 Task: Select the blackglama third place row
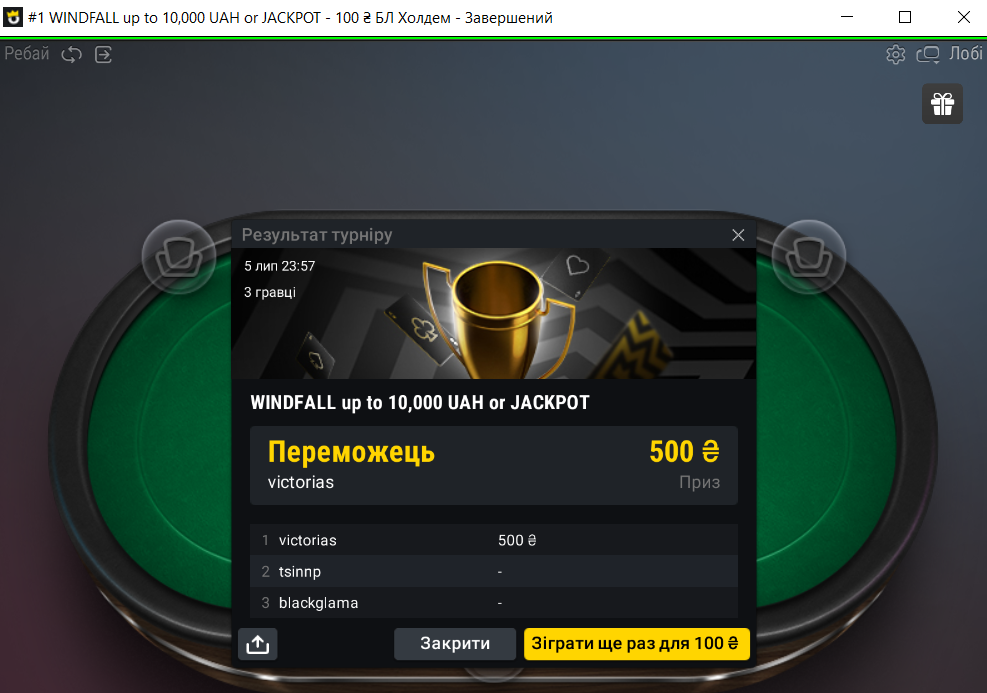[x=494, y=603]
